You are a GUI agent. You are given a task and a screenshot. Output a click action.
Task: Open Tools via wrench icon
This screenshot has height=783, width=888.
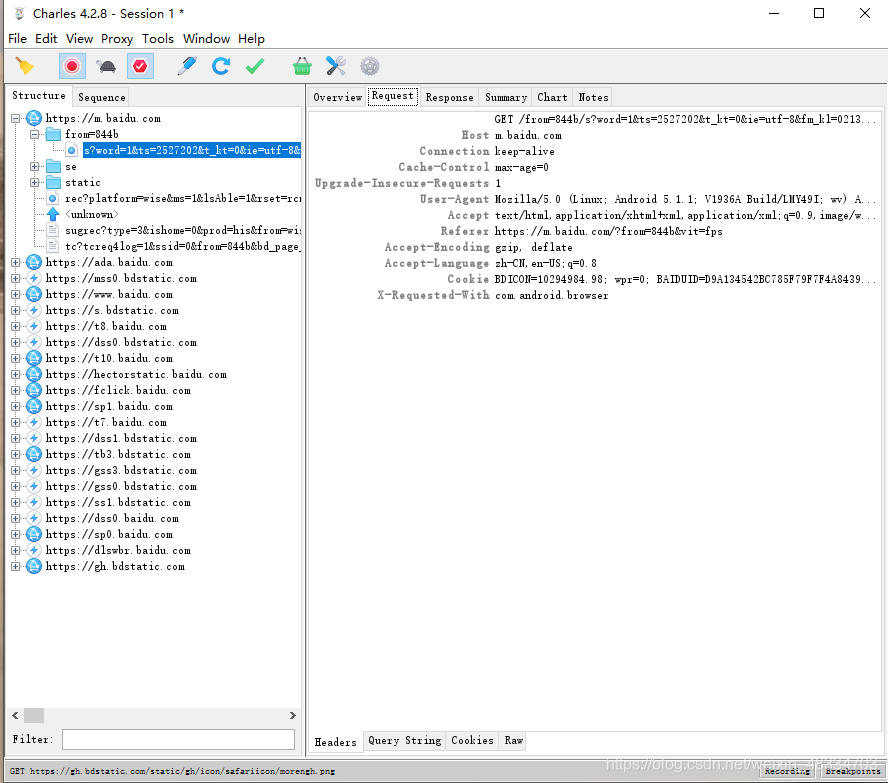[336, 66]
